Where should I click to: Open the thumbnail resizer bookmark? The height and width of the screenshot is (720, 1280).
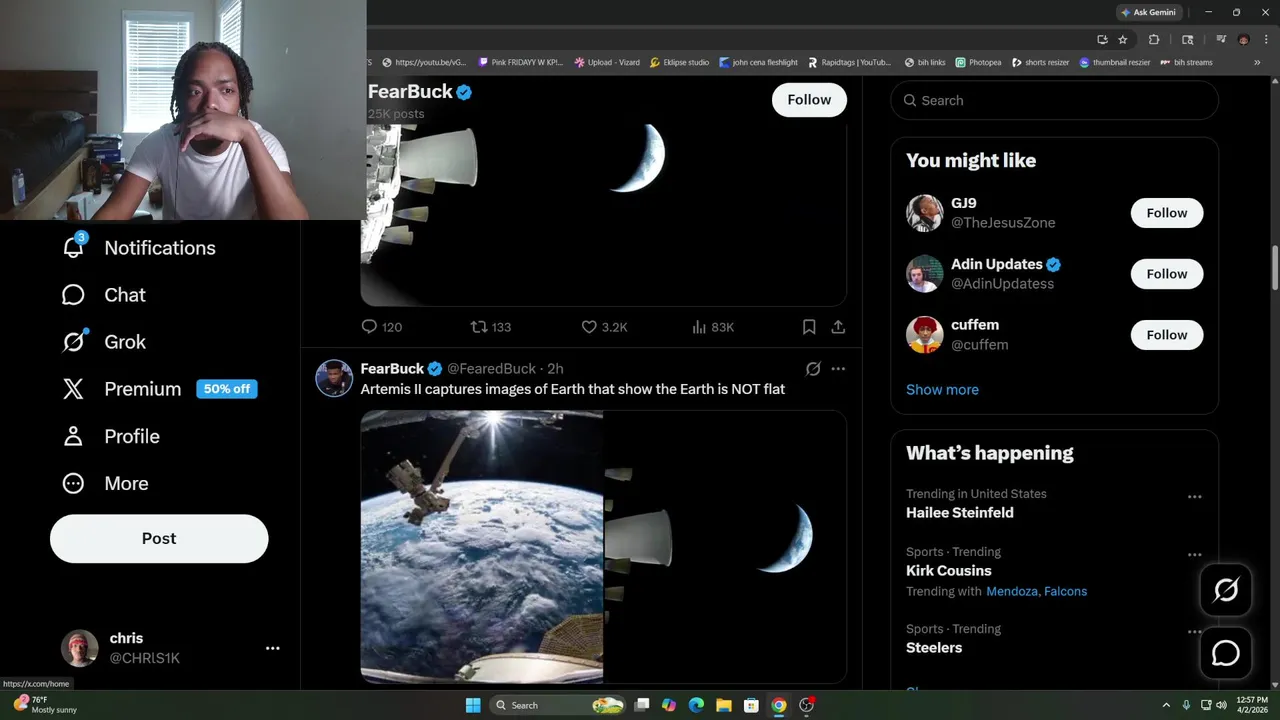pyautogui.click(x=1115, y=62)
